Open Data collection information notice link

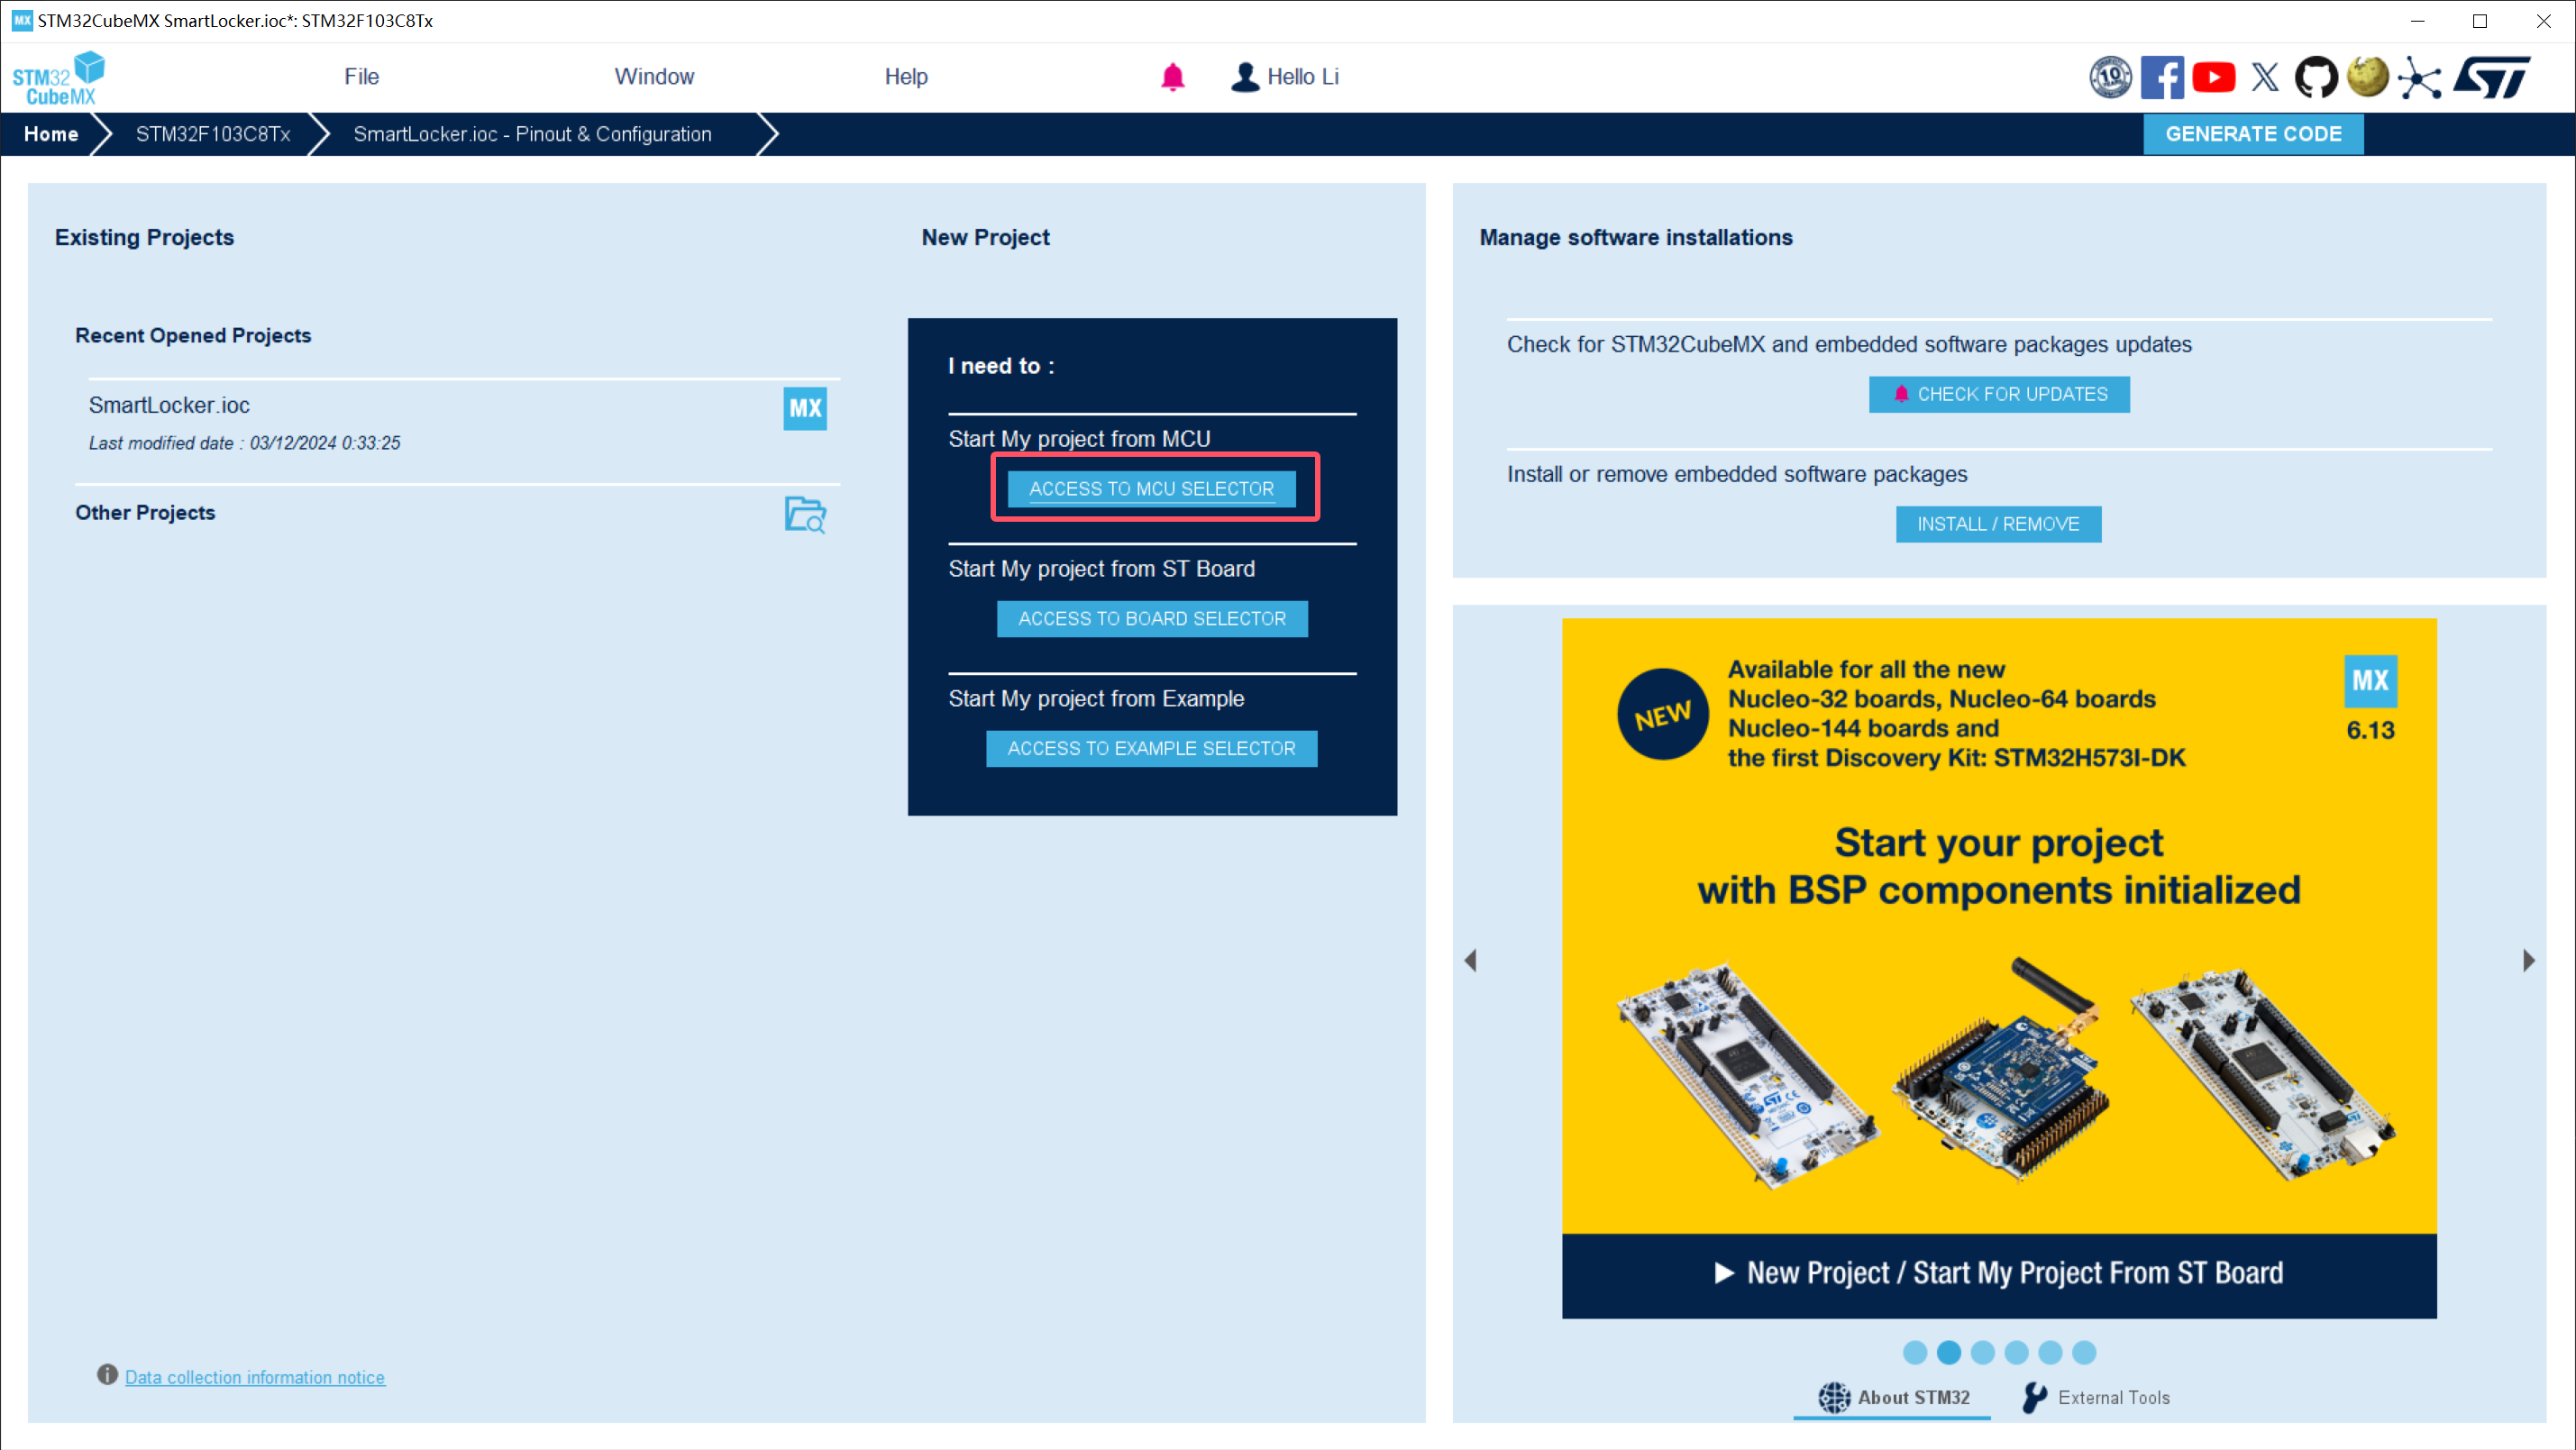[x=254, y=1377]
